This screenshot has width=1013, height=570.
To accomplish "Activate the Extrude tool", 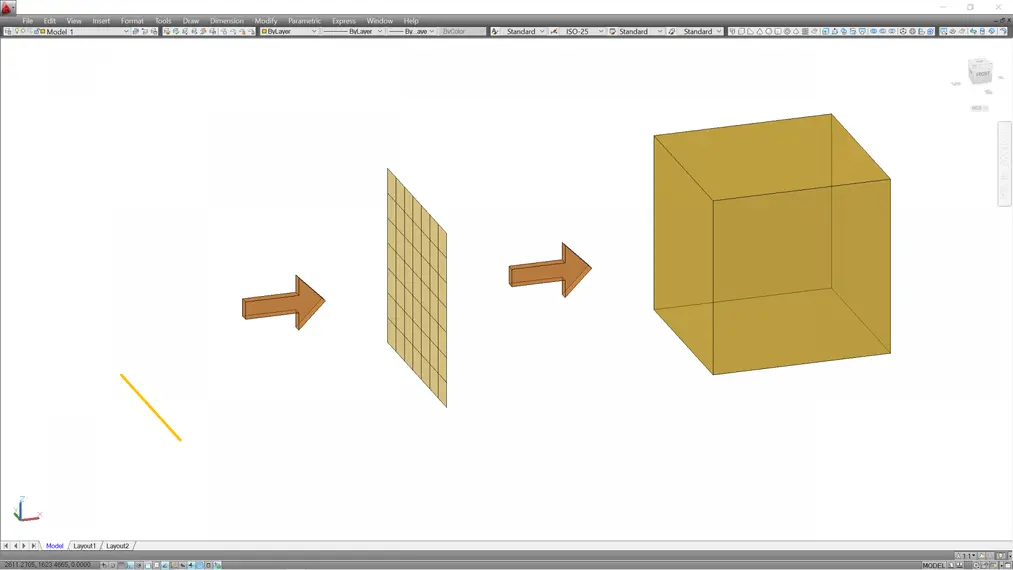I will 824,31.
